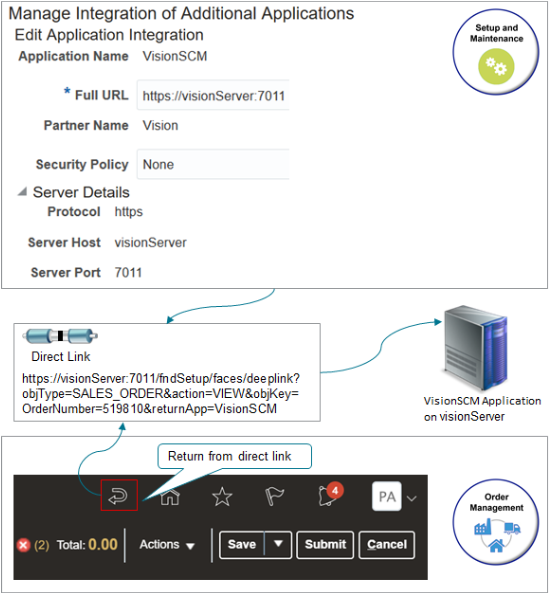Click the Setup and Maintenance gear icon
This screenshot has width=554, height=594.
(496, 67)
